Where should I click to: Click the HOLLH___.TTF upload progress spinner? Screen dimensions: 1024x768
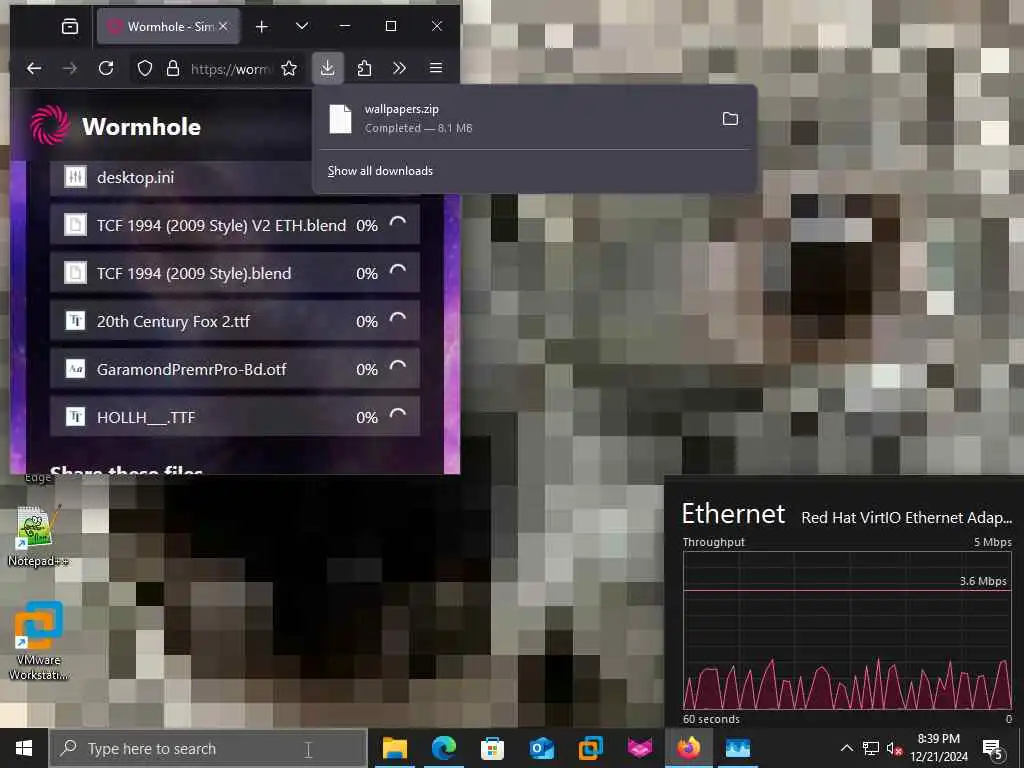tap(398, 416)
